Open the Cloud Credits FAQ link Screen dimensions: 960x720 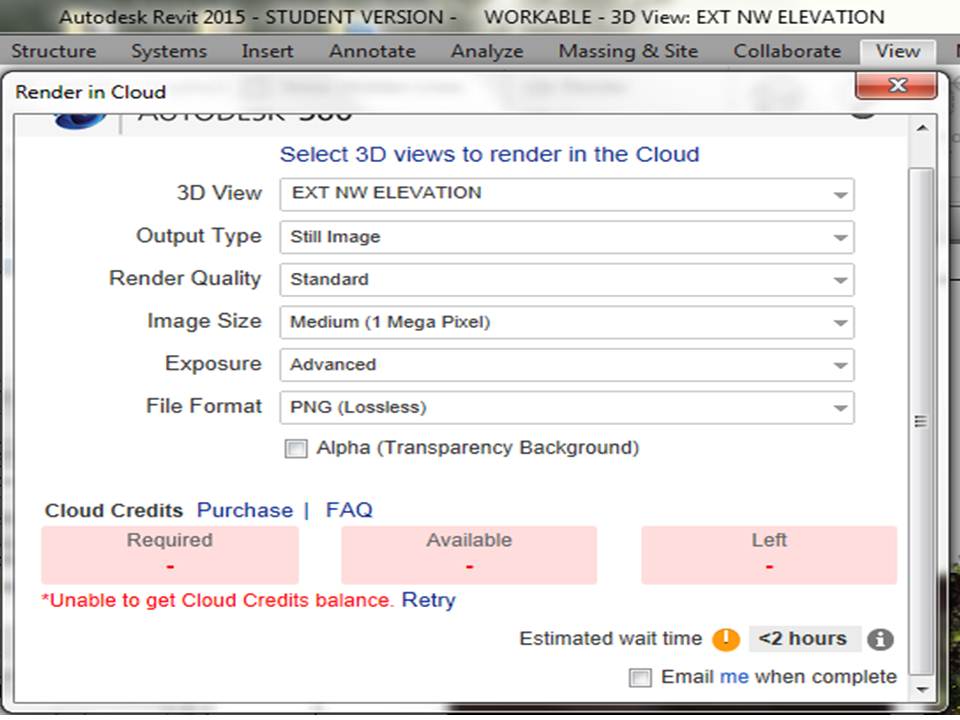(349, 510)
